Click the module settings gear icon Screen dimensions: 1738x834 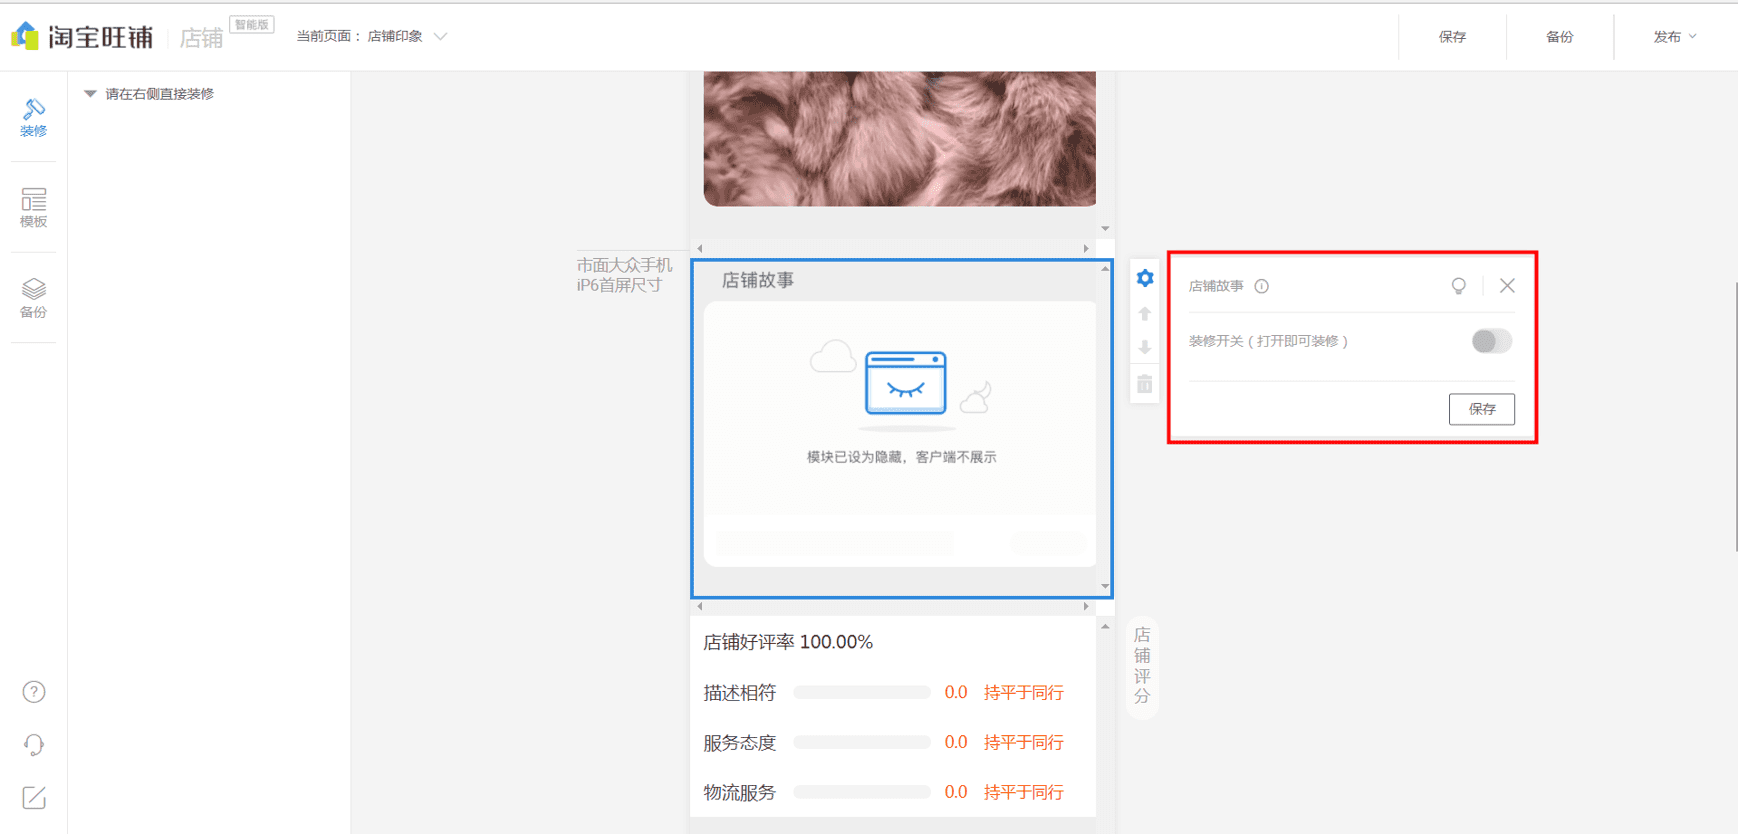tap(1145, 278)
